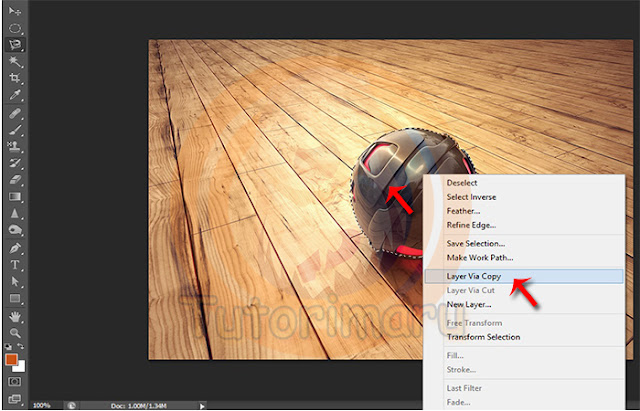640x411 pixels.
Task: Open the Feather... dialog
Action: coord(463,211)
